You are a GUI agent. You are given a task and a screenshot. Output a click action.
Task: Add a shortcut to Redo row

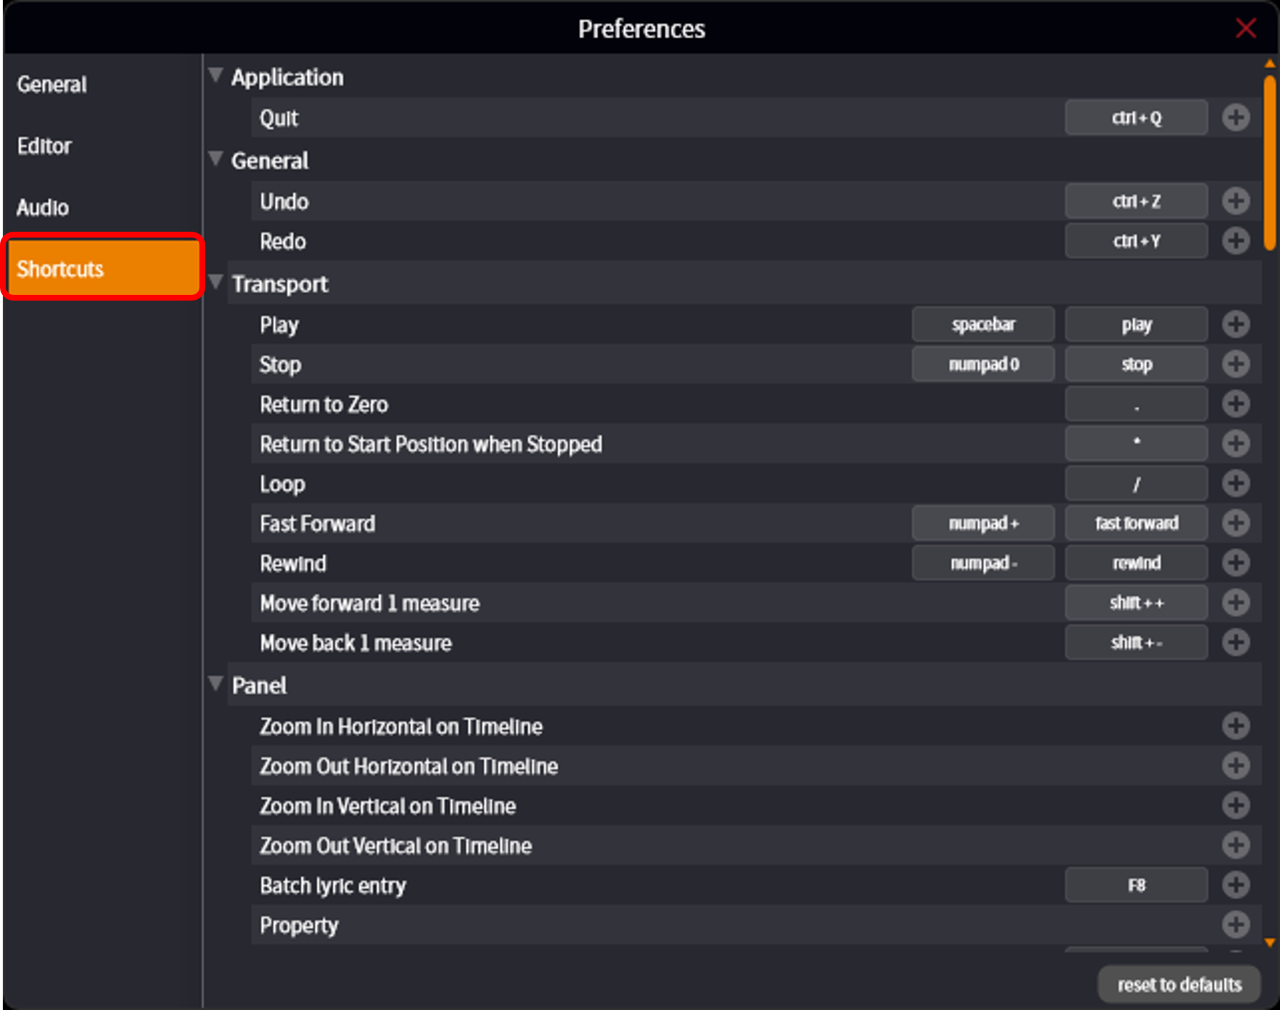[x=1236, y=241]
